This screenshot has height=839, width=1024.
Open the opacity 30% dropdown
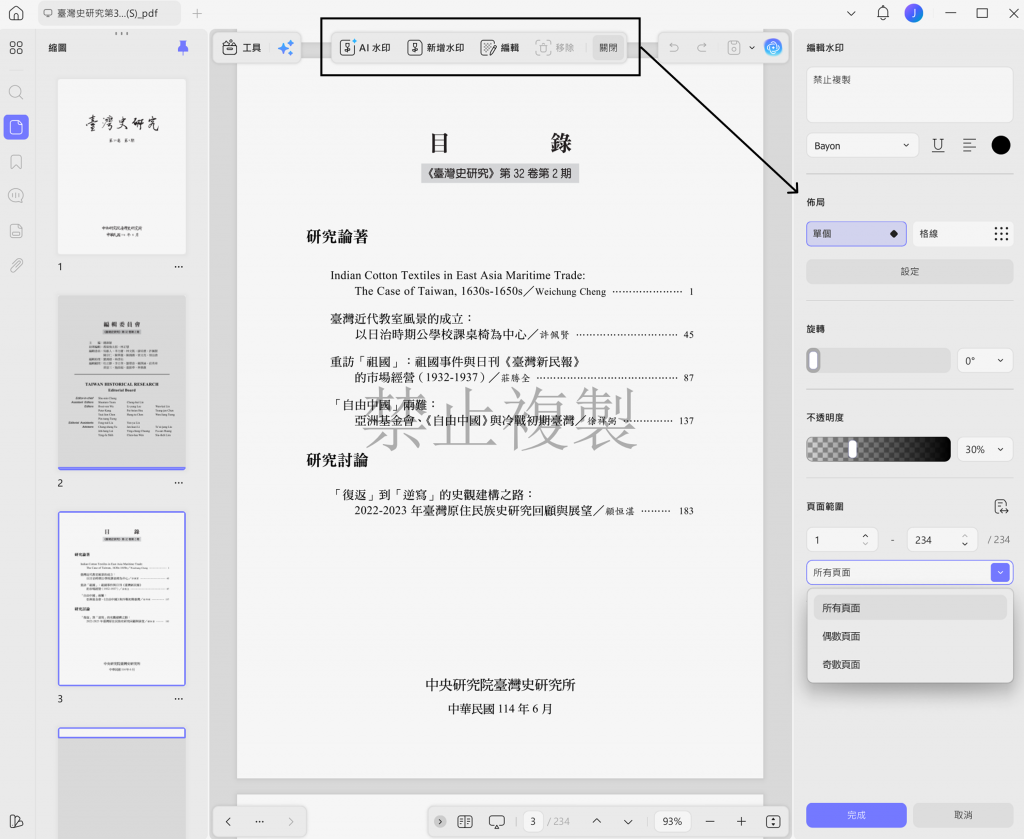985,449
